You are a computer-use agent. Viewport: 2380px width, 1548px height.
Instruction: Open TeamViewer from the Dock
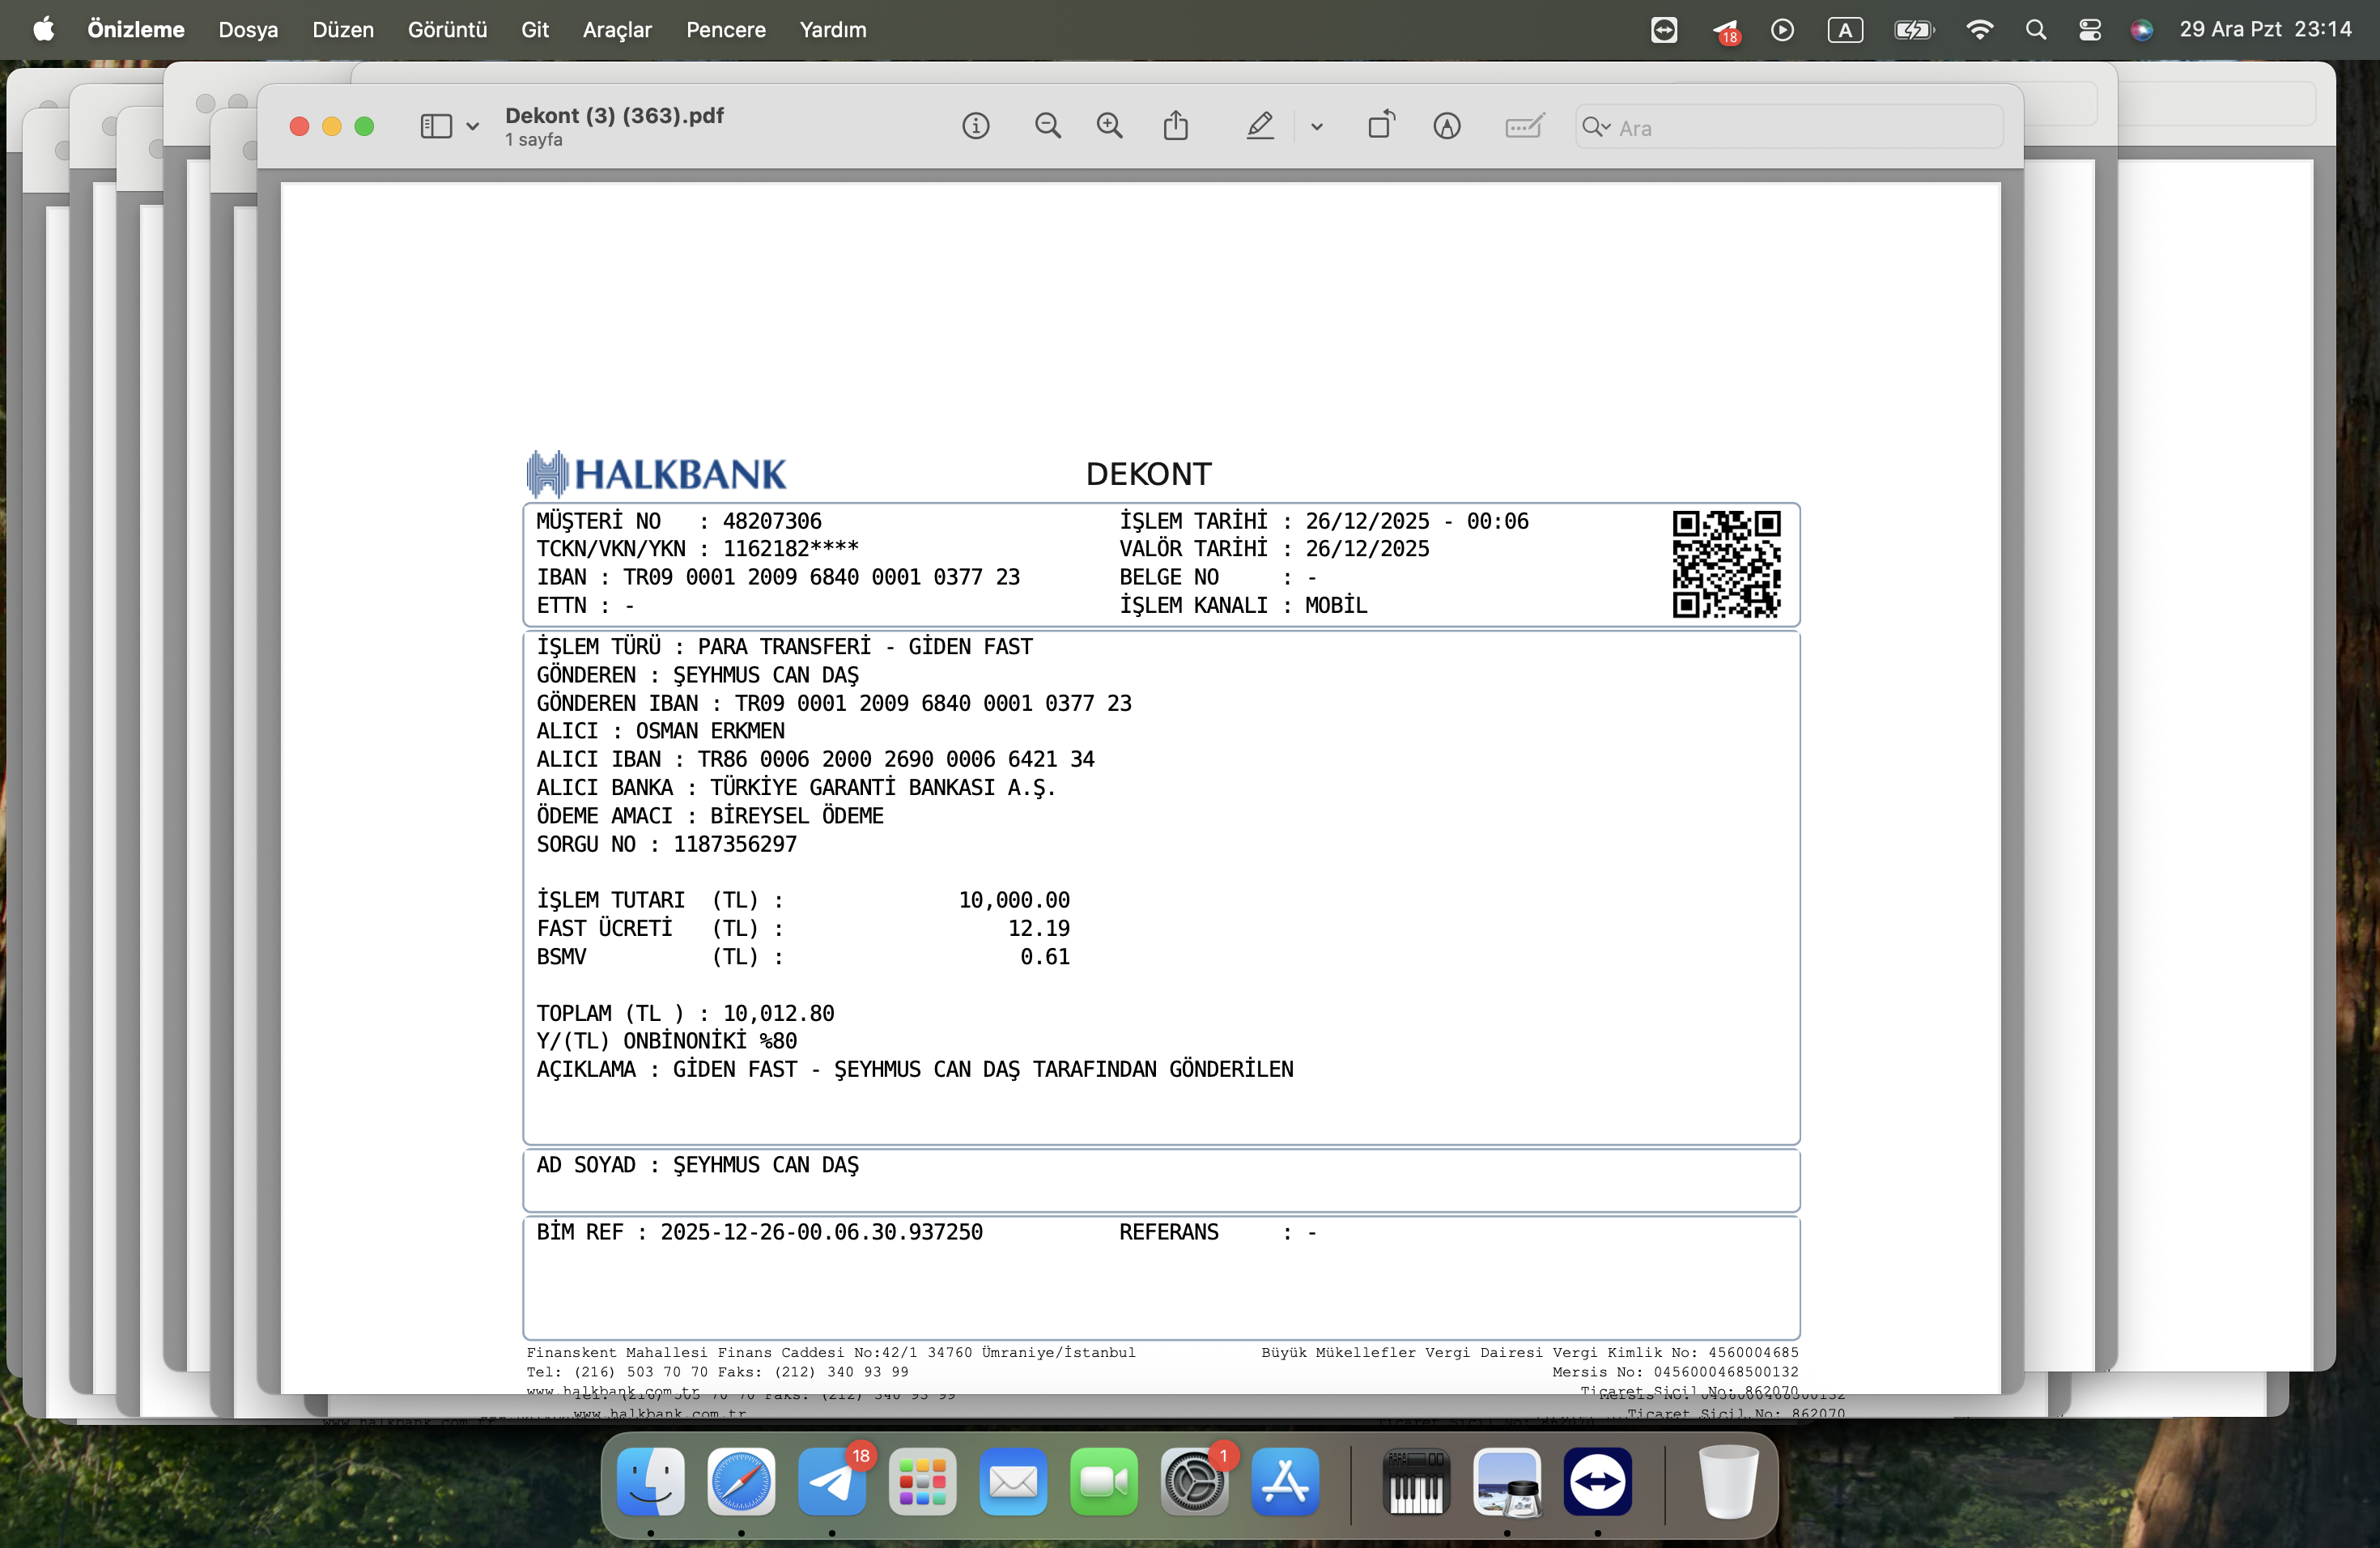coord(1598,1481)
